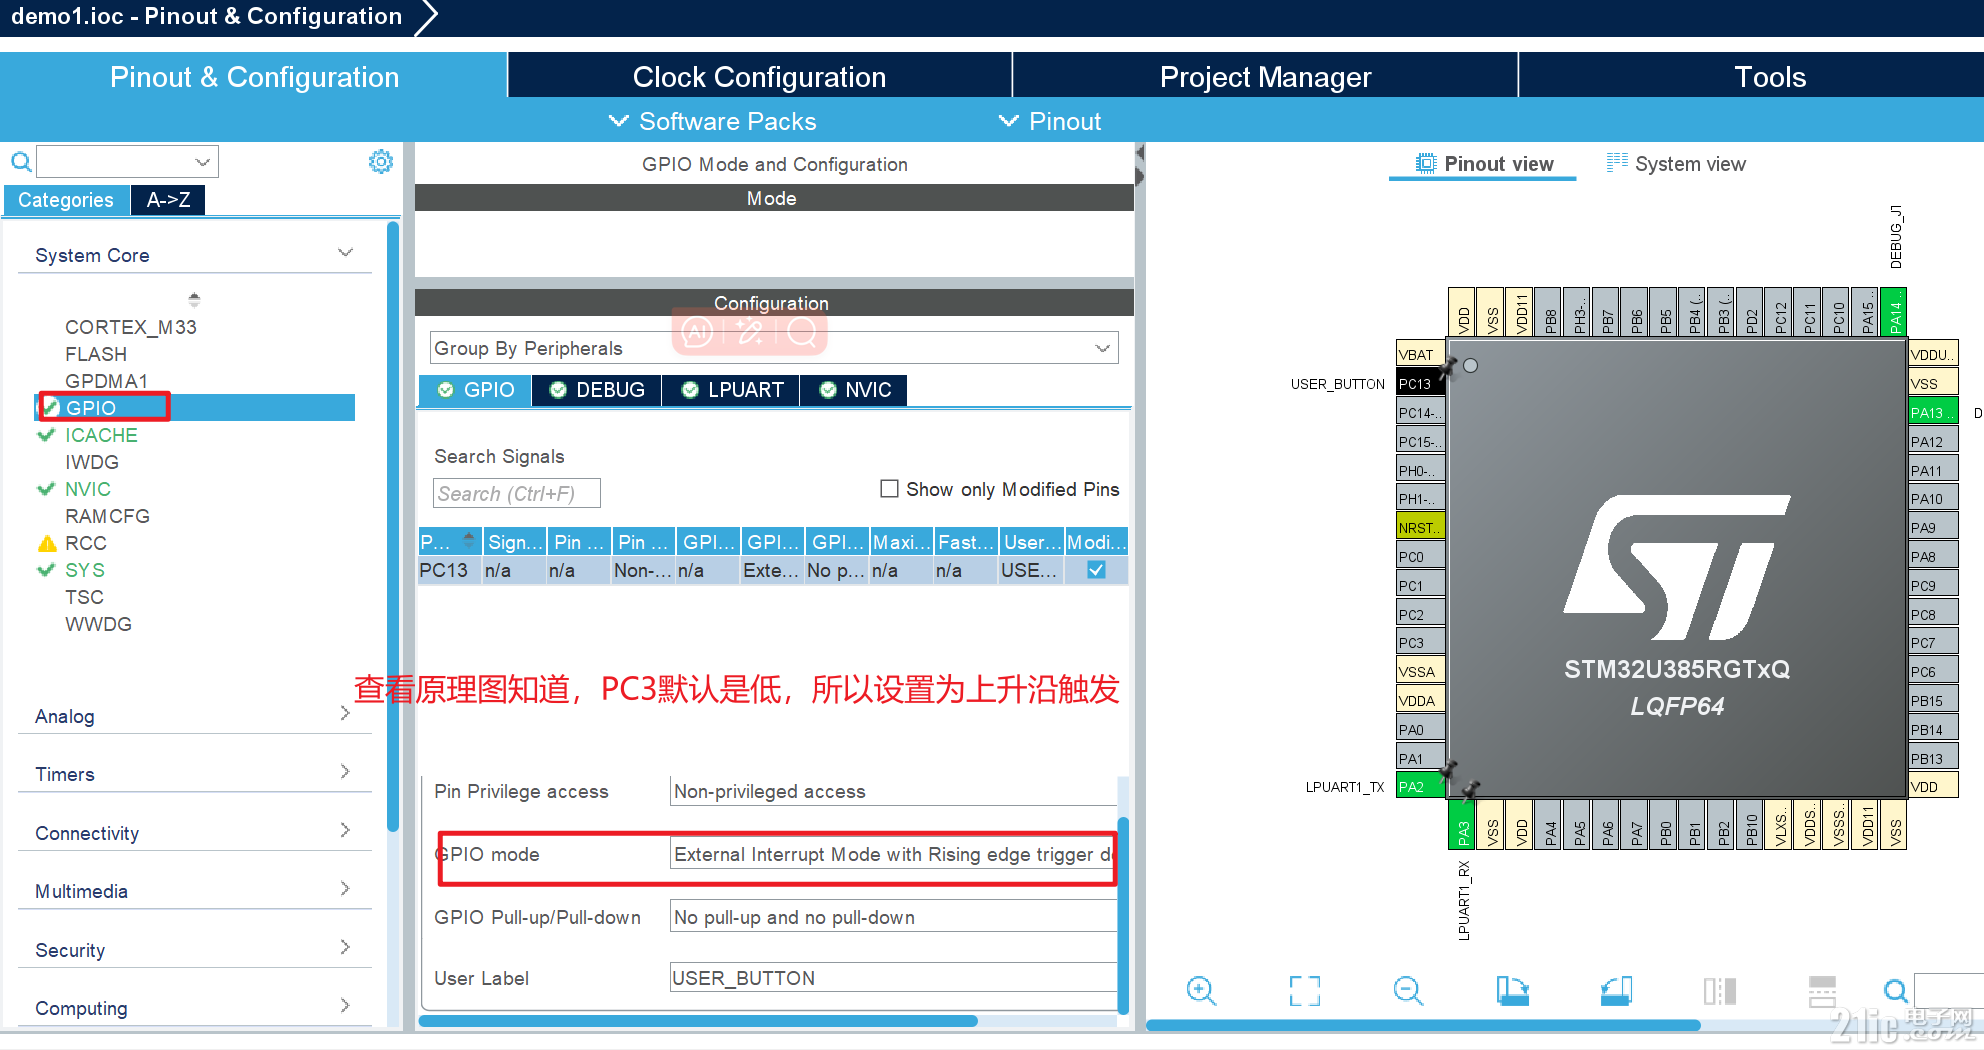Open the NVIC peripheral tab
1984x1050 pixels.
click(854, 390)
